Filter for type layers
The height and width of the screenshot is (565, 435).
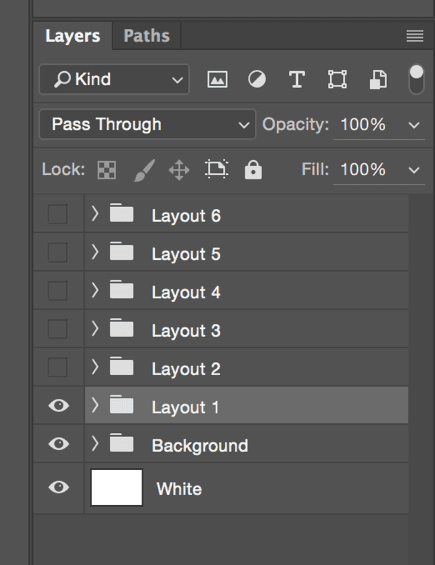pos(297,79)
